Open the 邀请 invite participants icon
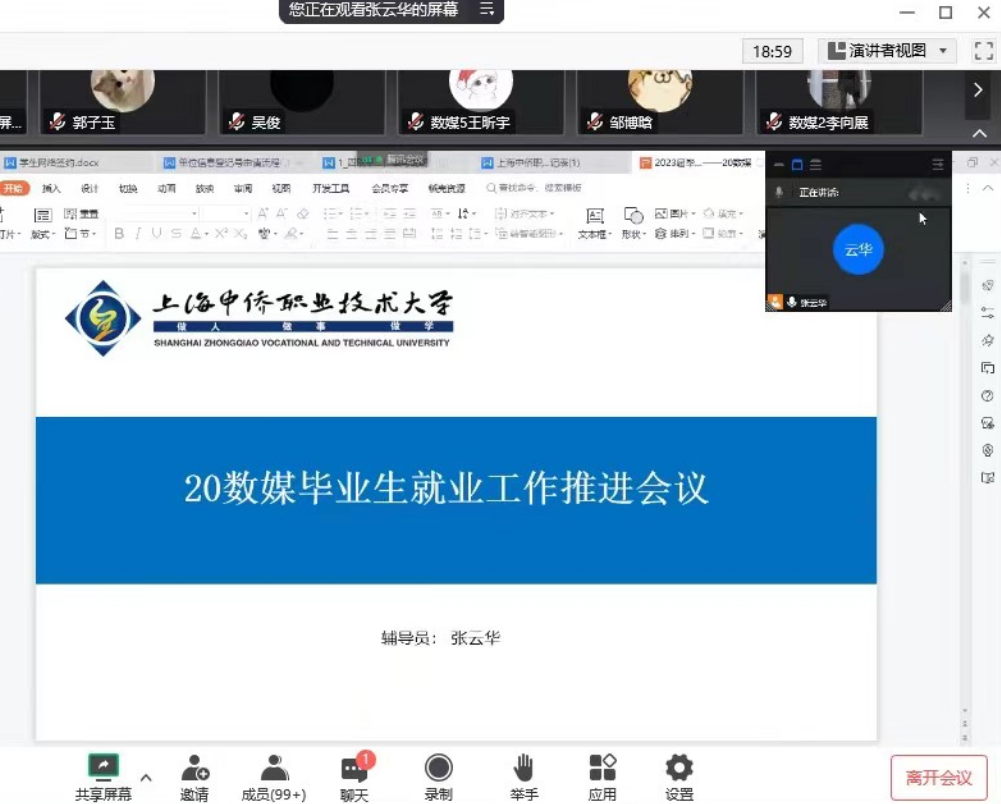 tap(195, 768)
